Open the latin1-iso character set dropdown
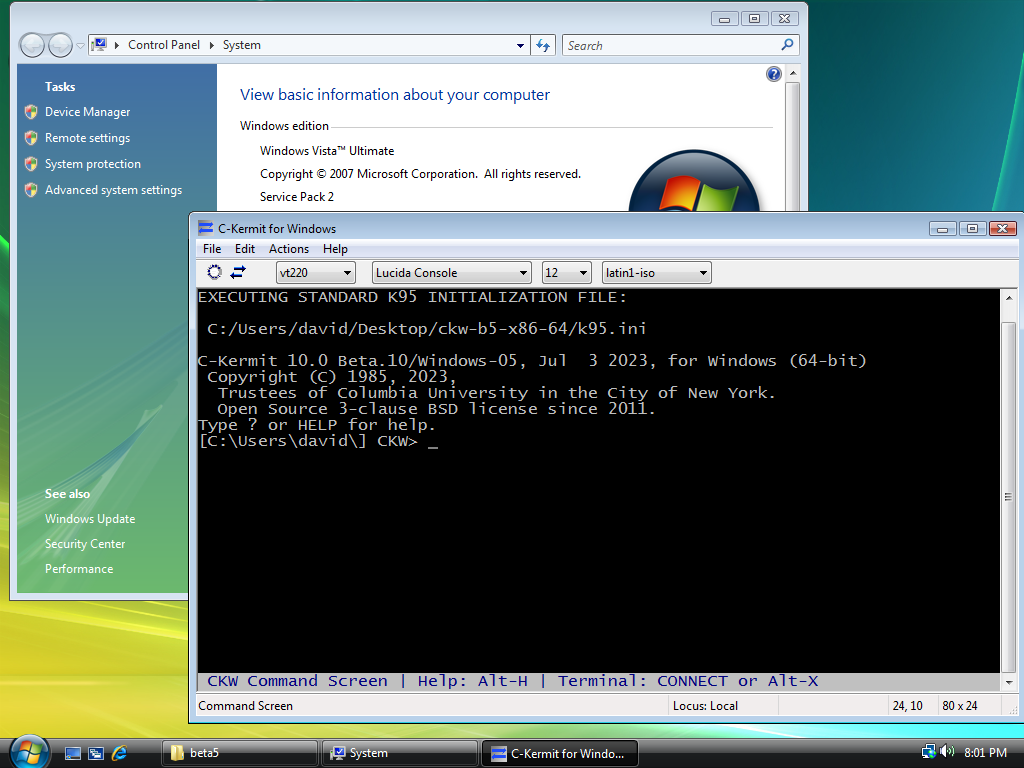Screen dimensions: 1024x768 point(656,273)
